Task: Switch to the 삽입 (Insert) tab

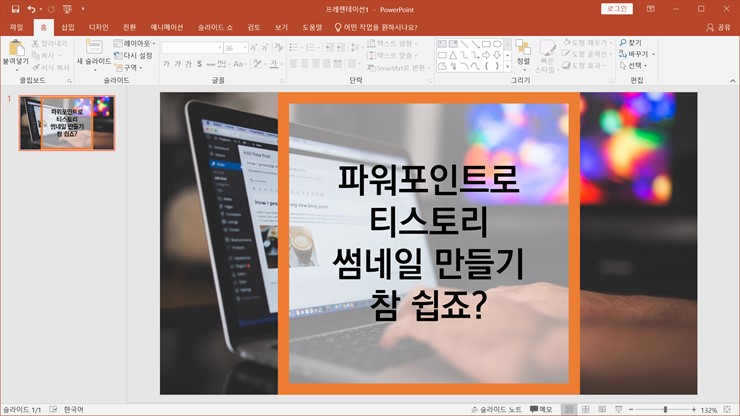Action: pos(68,27)
